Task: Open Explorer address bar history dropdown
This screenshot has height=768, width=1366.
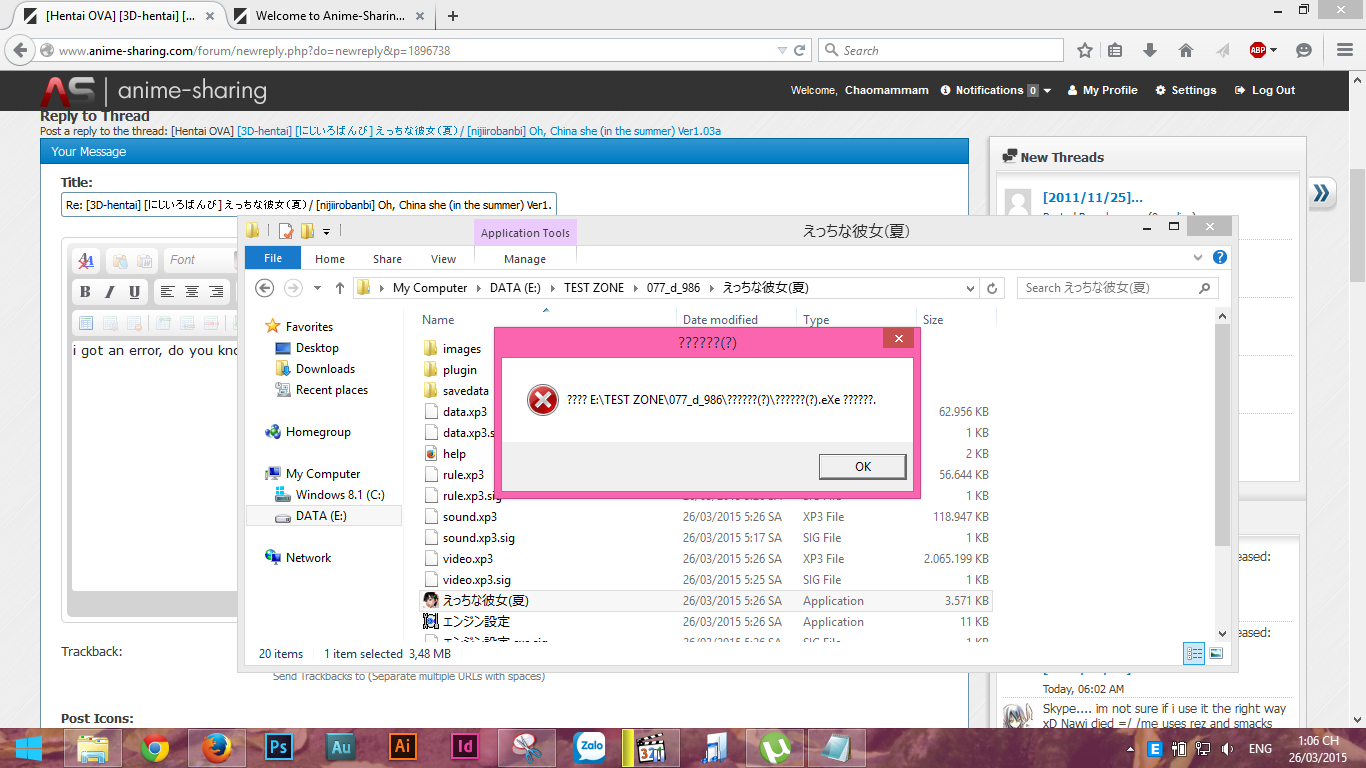Action: (x=969, y=288)
